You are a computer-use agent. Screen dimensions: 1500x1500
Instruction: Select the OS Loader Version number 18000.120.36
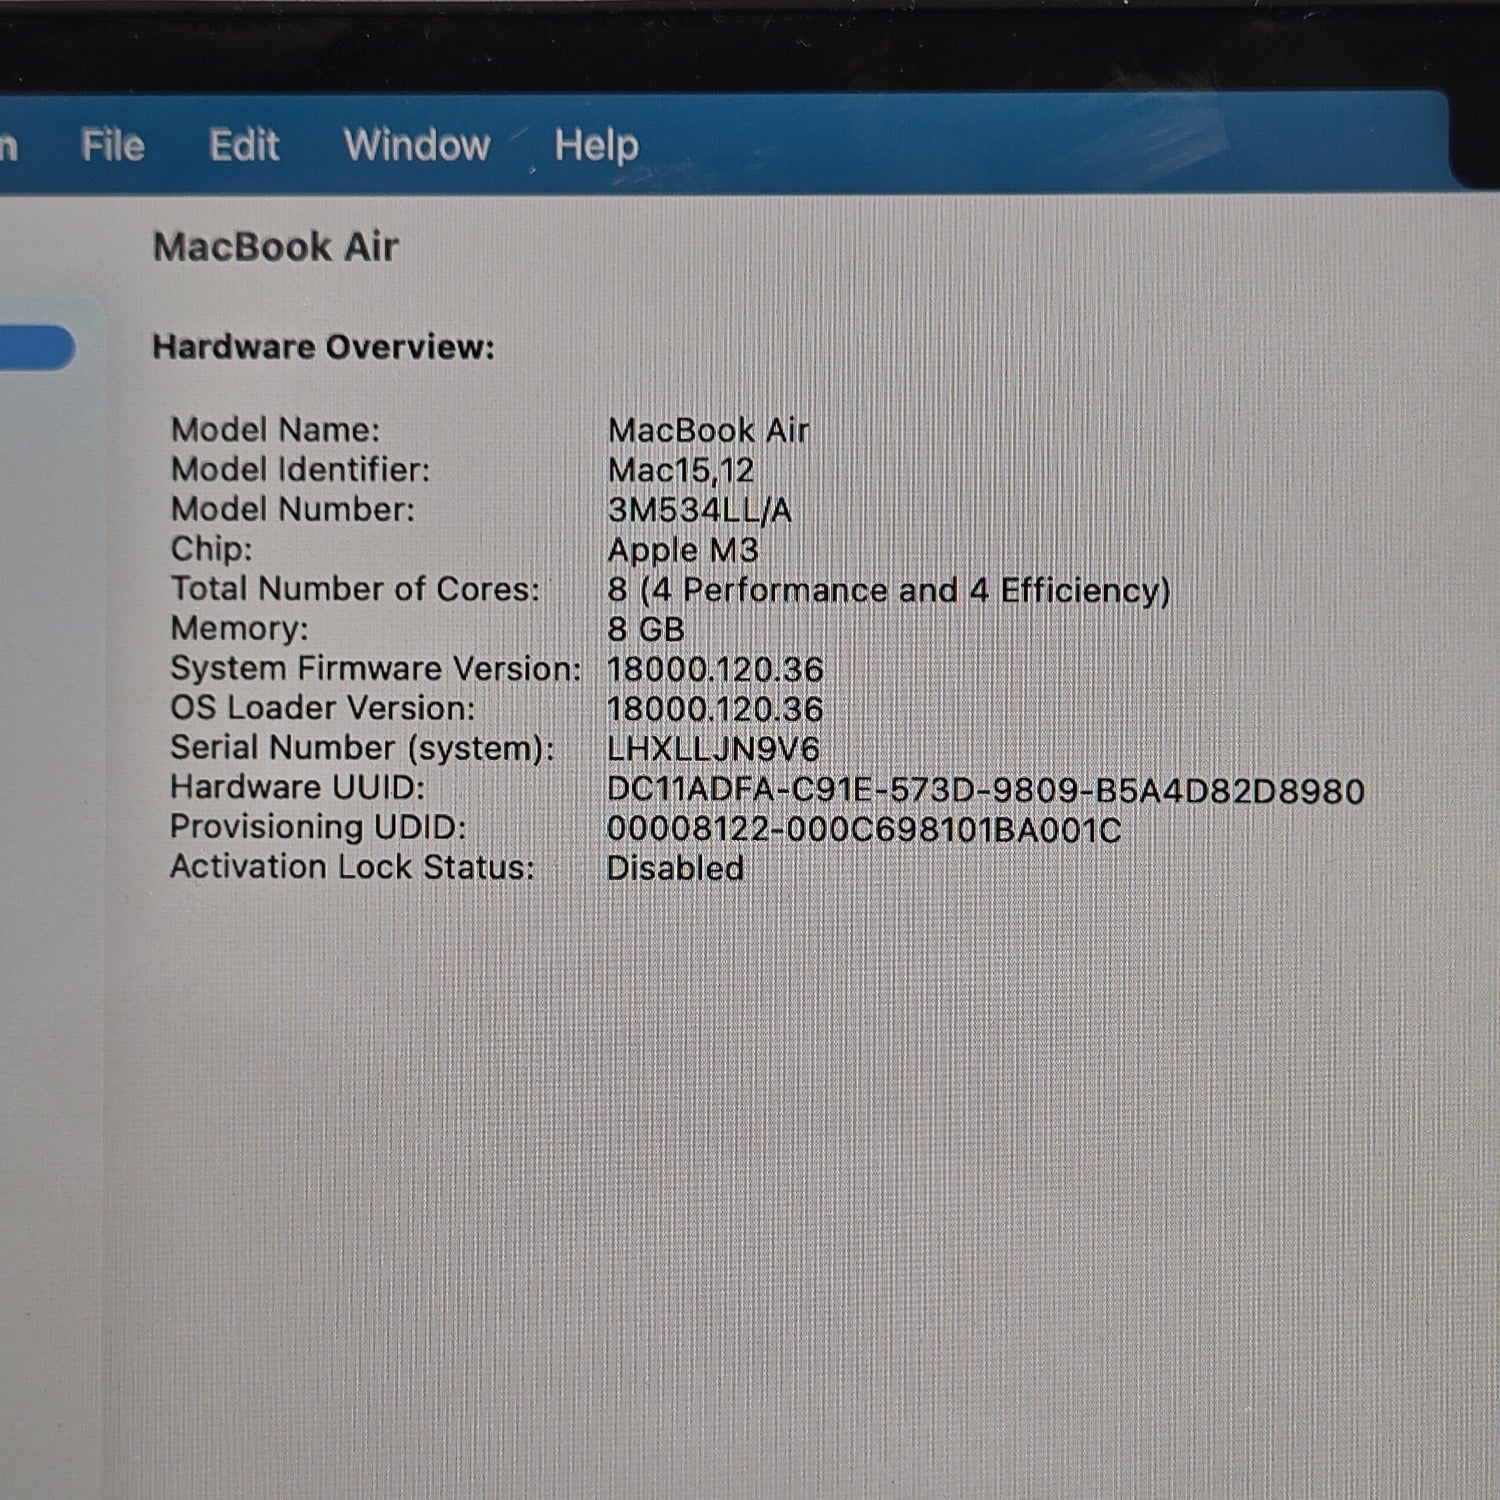click(716, 710)
